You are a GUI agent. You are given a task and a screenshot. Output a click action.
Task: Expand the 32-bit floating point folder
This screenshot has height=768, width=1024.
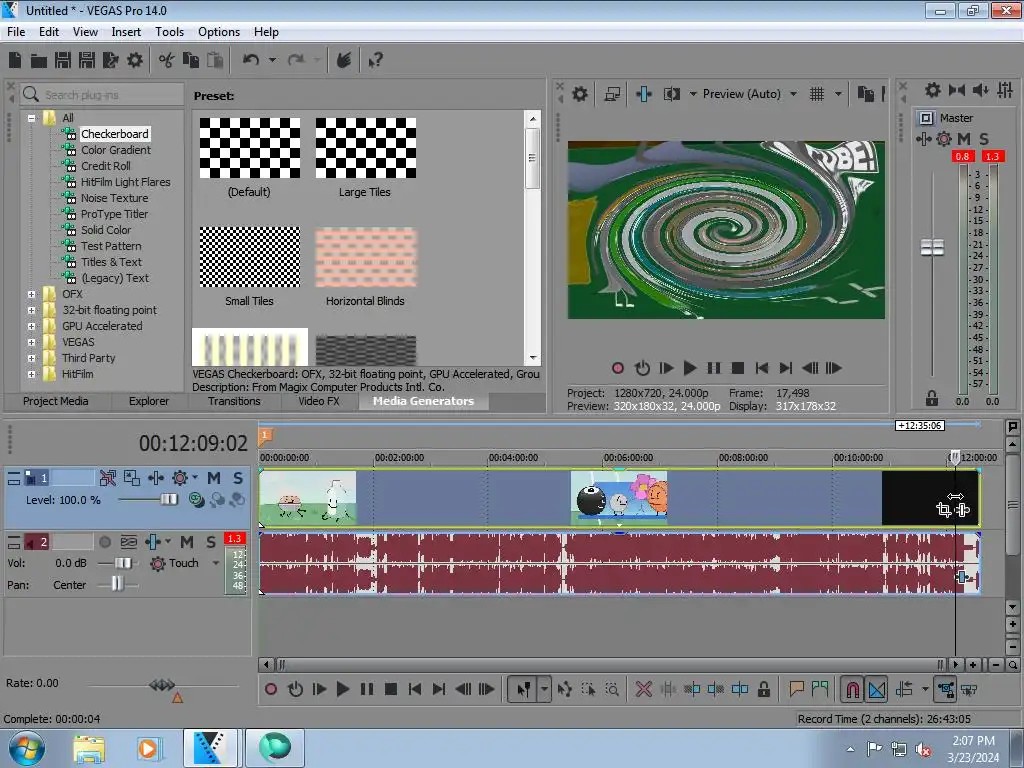click(31, 310)
